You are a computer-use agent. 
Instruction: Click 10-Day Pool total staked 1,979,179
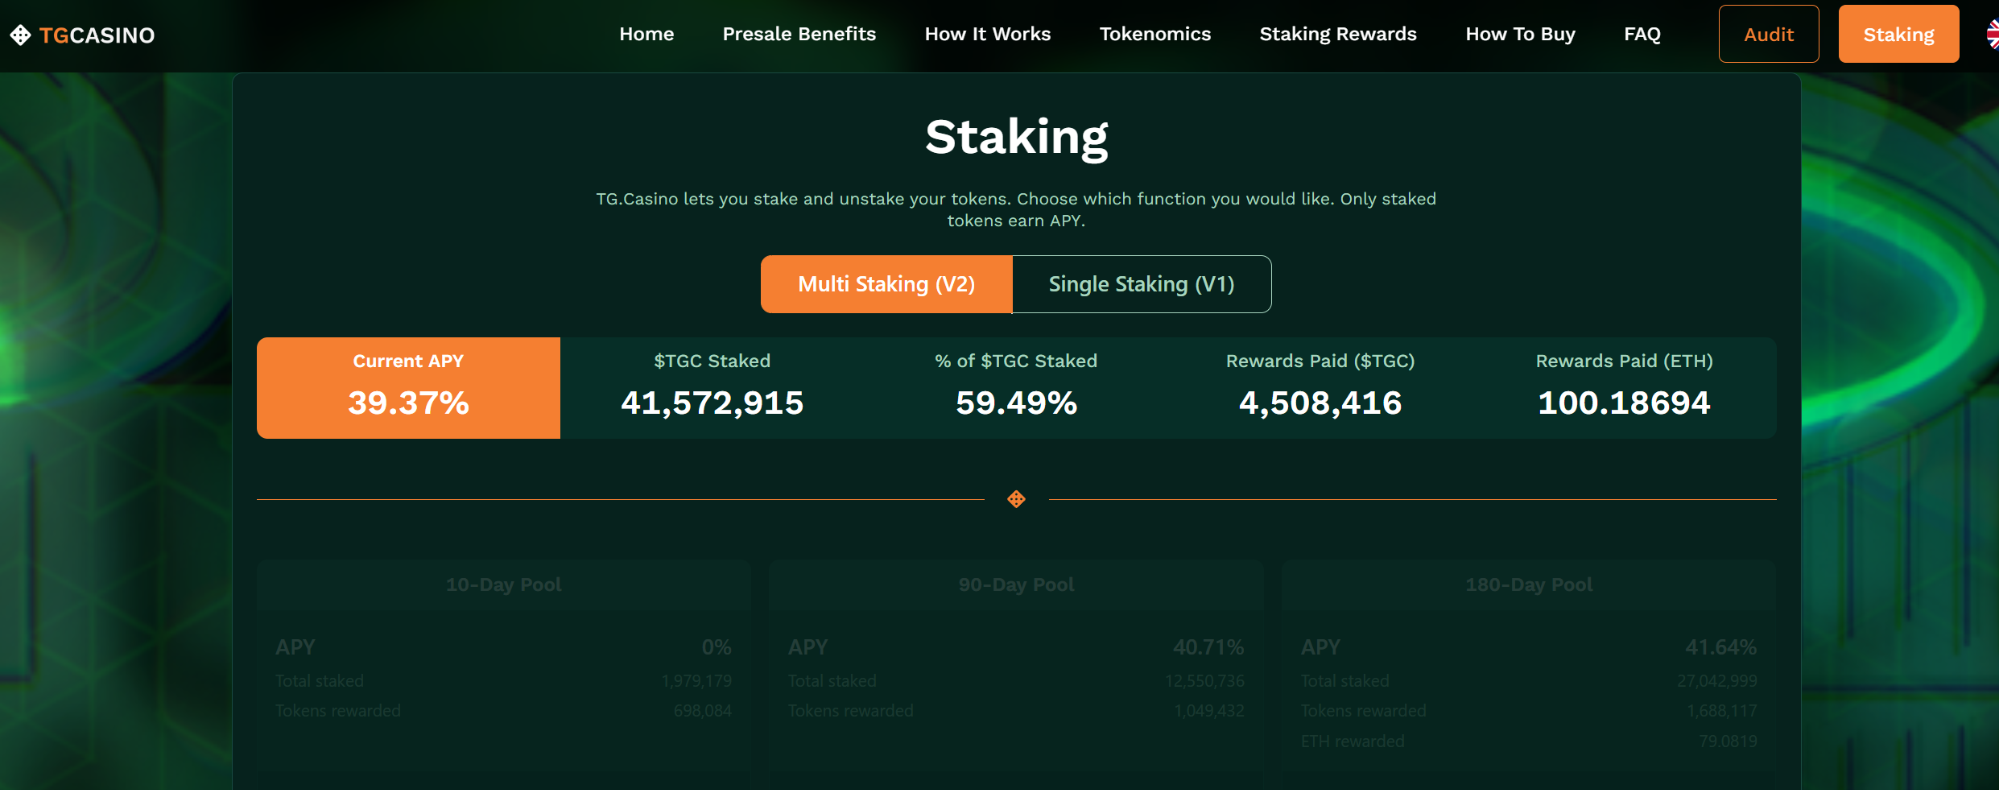[x=696, y=681]
